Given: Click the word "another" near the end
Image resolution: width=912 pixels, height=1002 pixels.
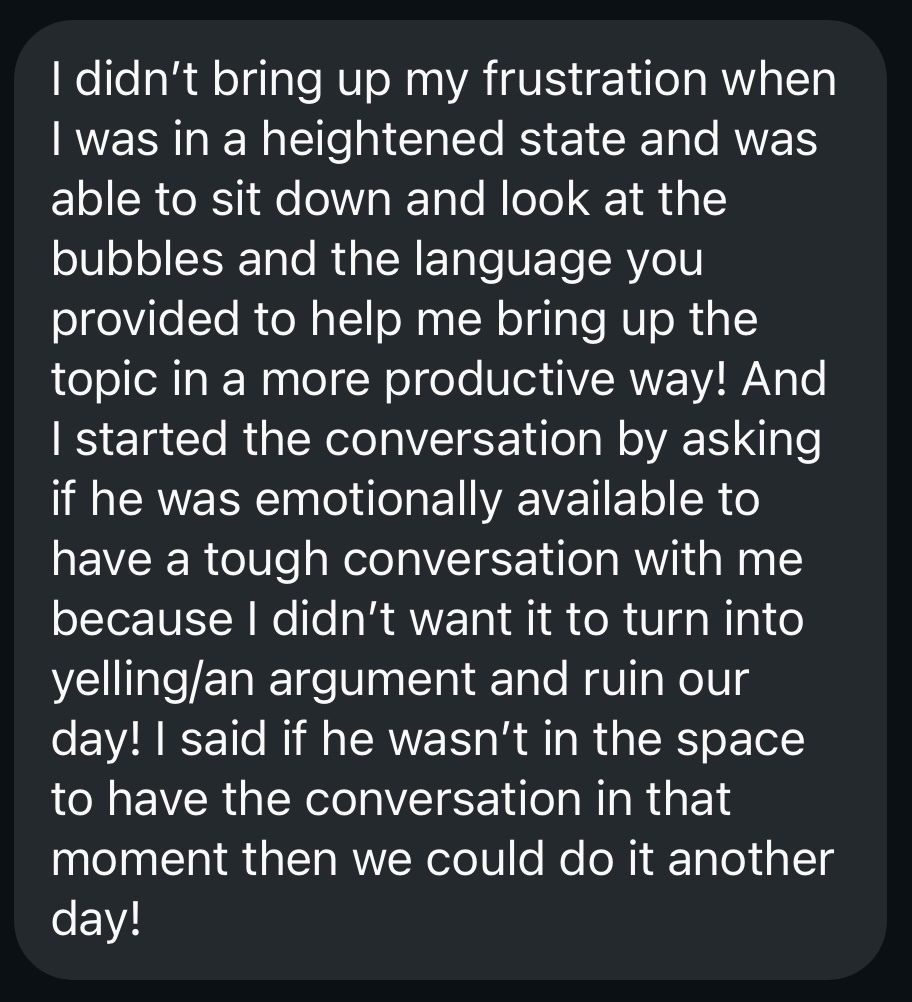Looking at the screenshot, I should pyautogui.click(x=754, y=860).
